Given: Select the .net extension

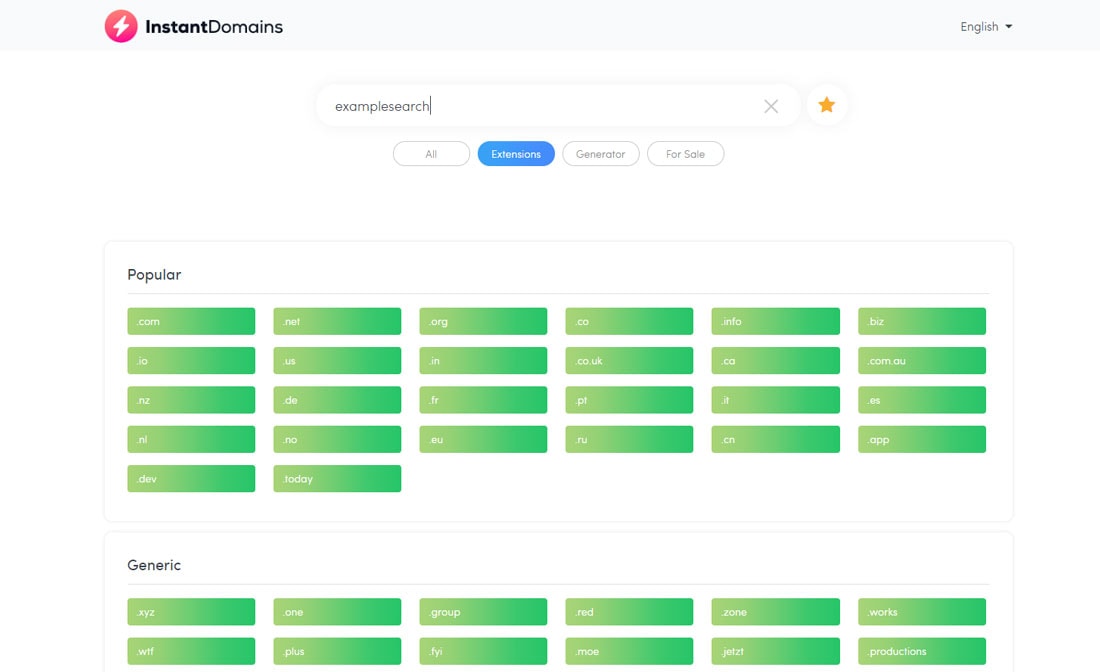Looking at the screenshot, I should 337,321.
